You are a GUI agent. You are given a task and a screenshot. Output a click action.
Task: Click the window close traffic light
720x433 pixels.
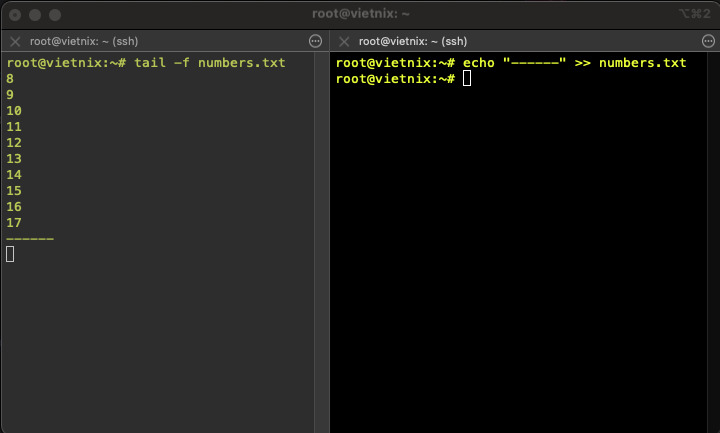click(15, 15)
